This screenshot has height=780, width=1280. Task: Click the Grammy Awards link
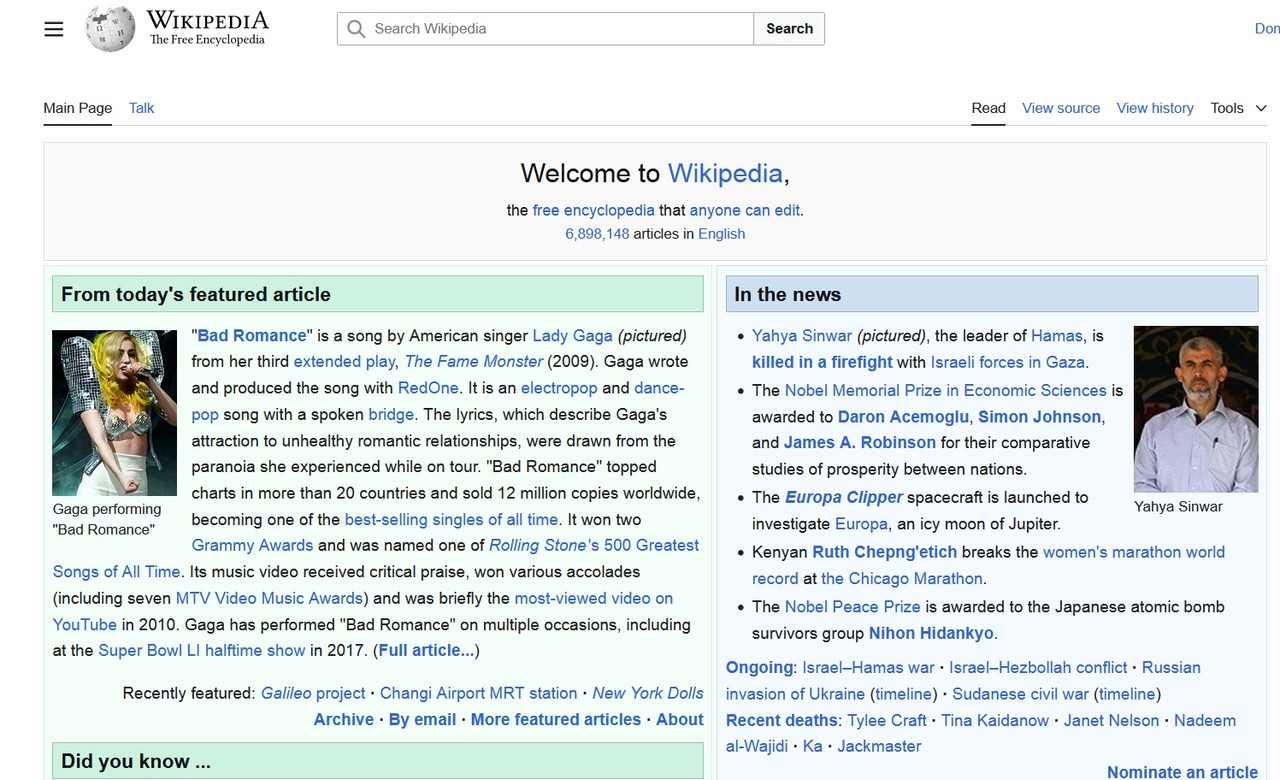tap(252, 545)
